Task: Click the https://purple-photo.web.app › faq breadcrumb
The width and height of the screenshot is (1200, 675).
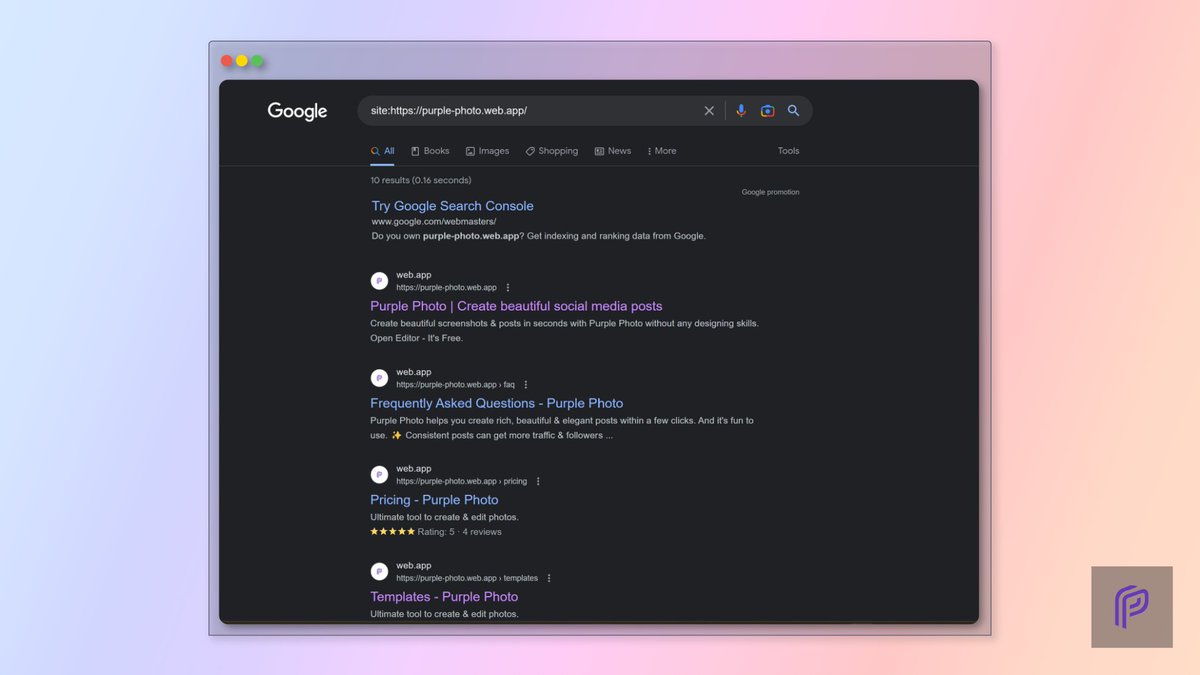Action: click(x=455, y=384)
